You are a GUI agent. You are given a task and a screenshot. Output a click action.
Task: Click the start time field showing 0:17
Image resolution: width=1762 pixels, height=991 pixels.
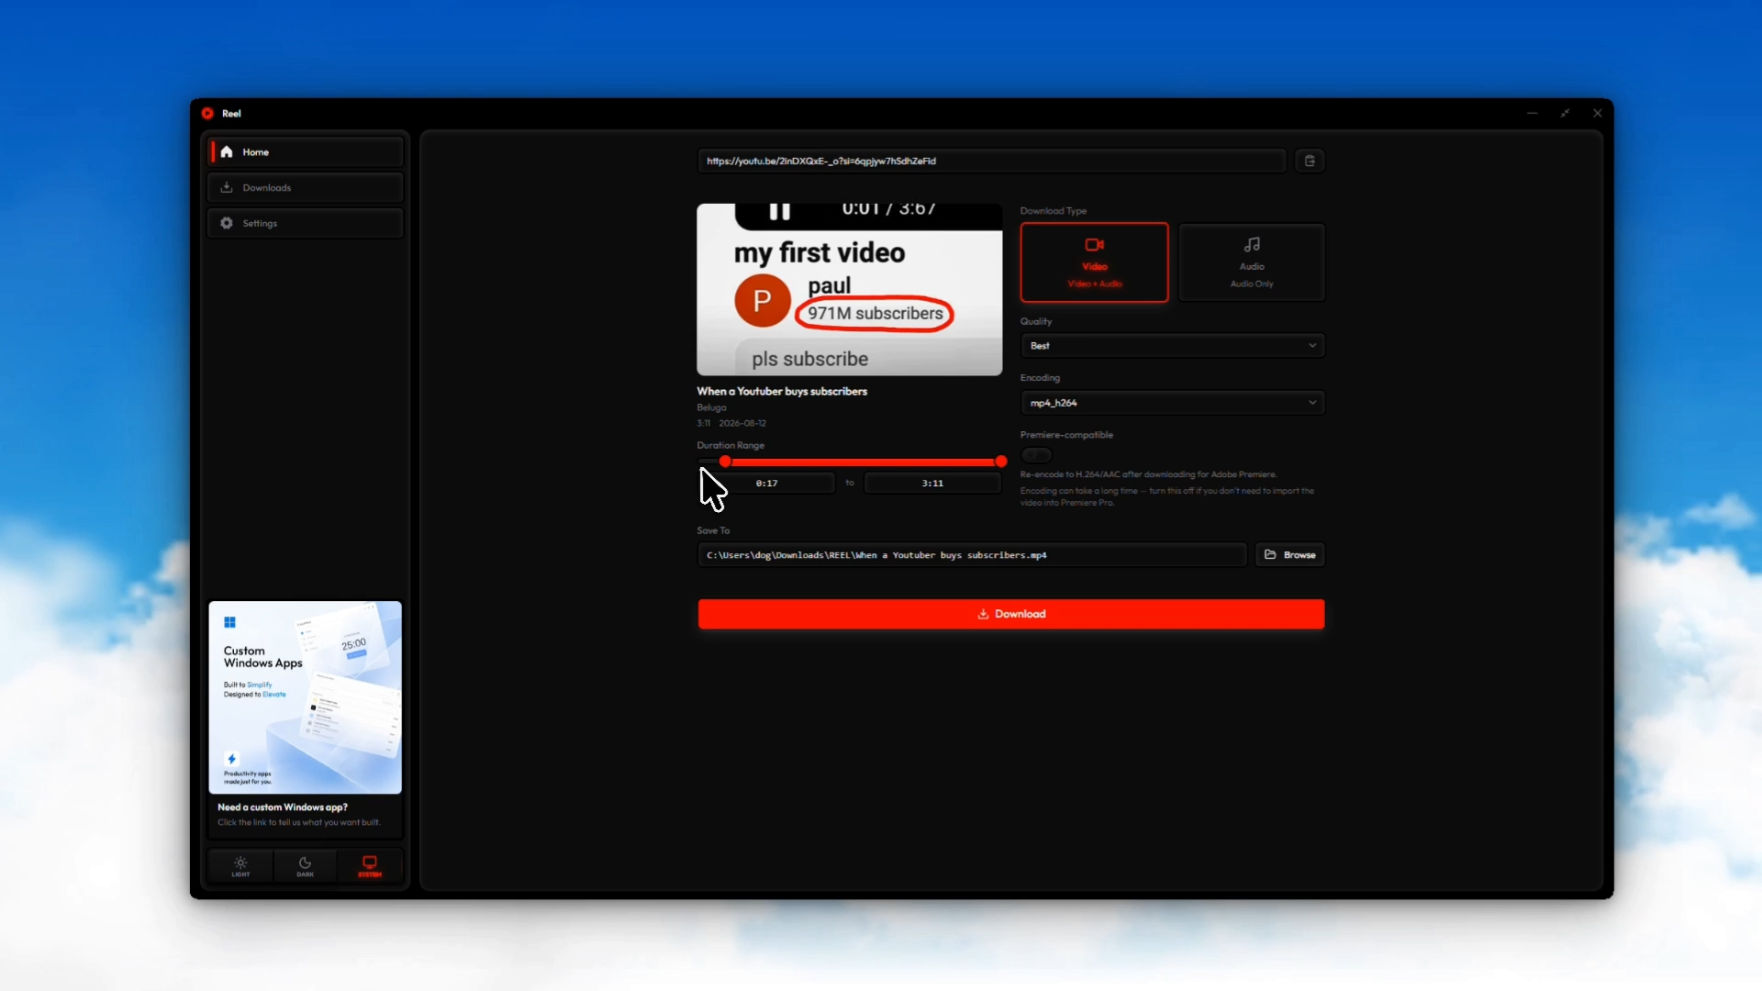click(767, 483)
